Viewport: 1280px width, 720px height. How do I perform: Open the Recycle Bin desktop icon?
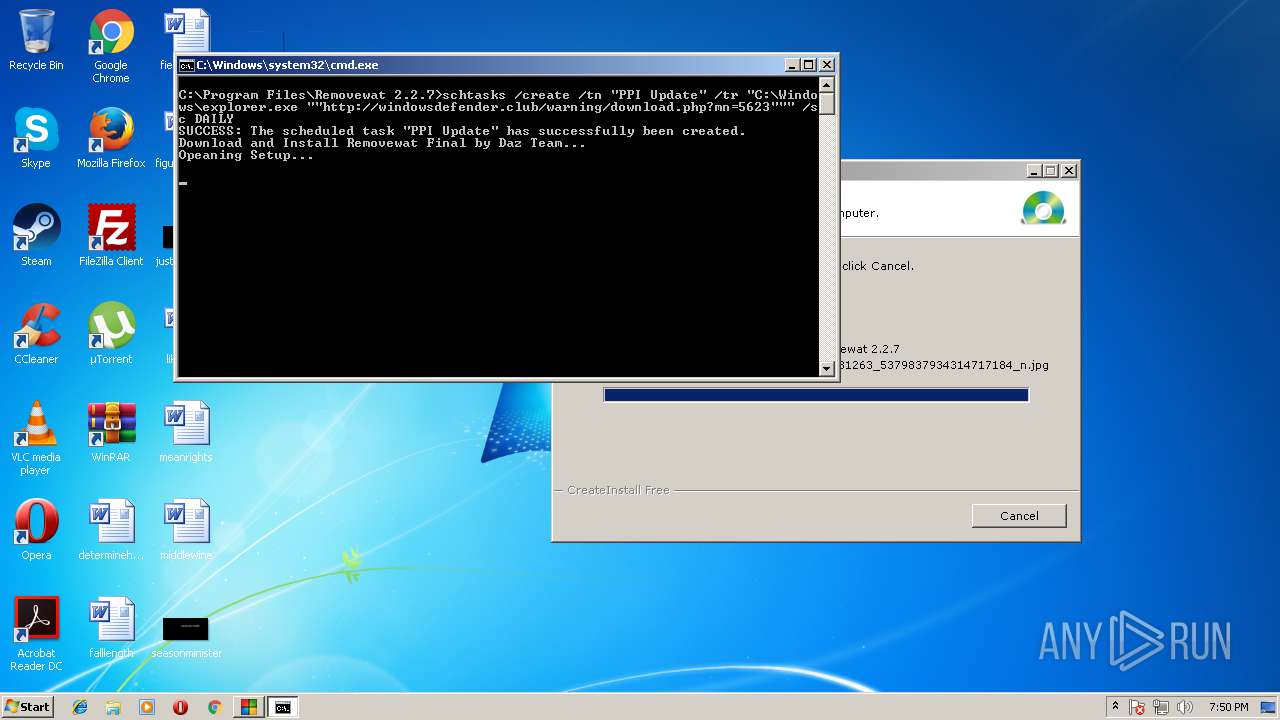coord(36,40)
